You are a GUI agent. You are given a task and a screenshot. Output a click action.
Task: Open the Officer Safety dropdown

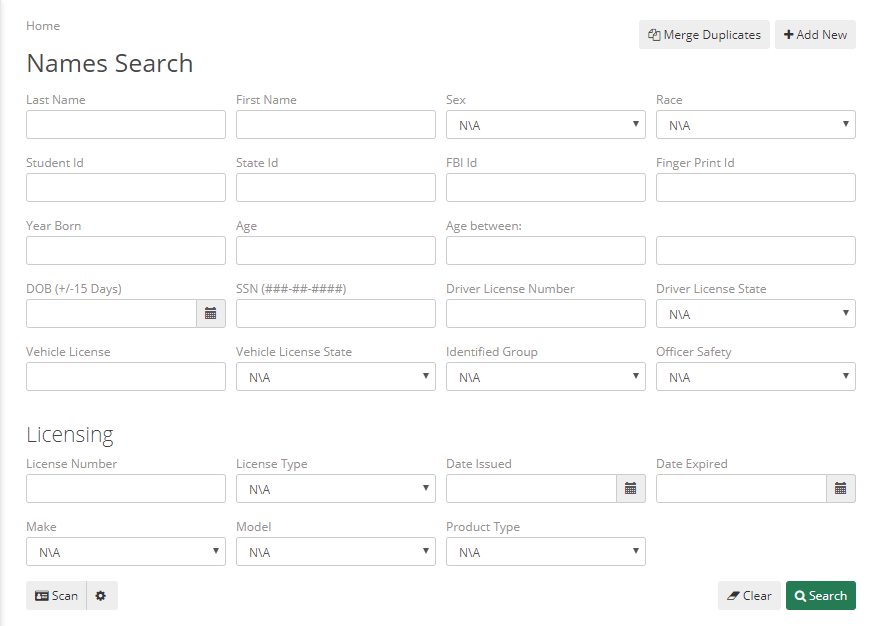tap(756, 376)
